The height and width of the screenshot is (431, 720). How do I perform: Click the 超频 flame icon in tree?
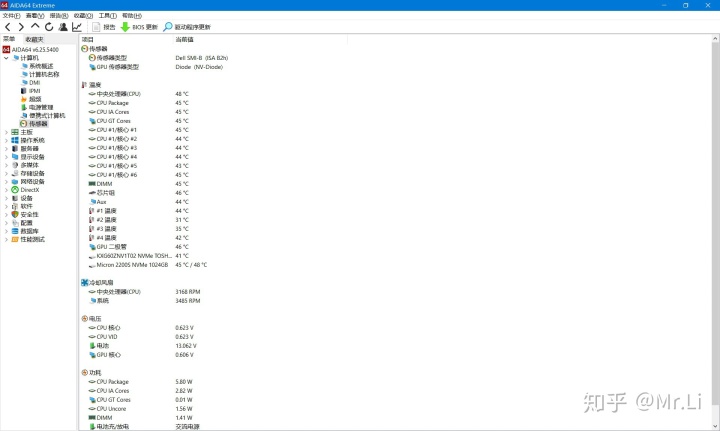24,99
